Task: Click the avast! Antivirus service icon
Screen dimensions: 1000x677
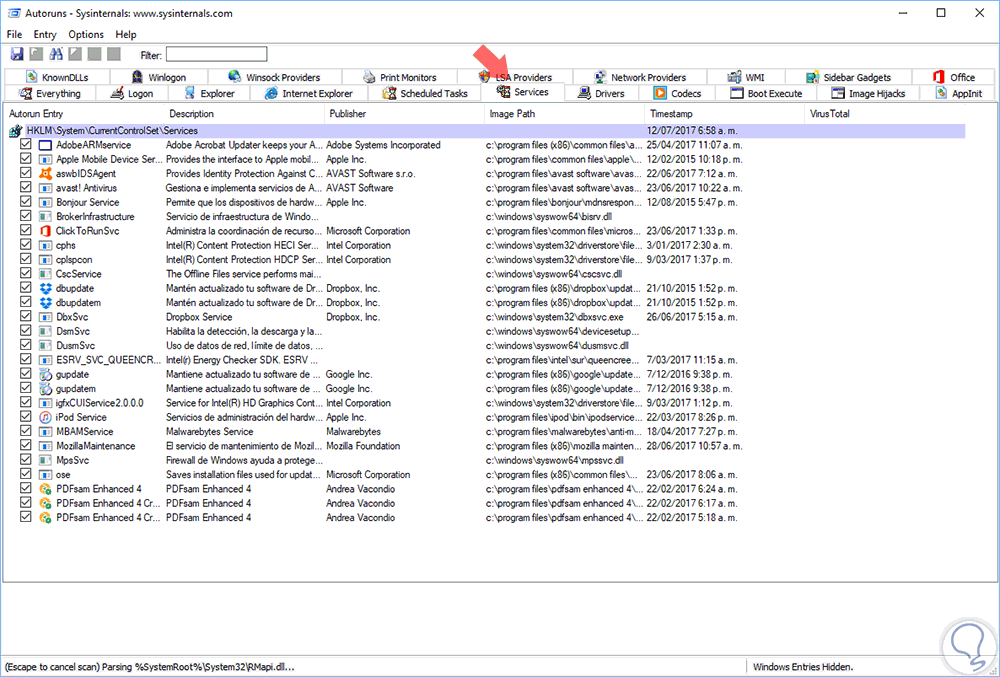Action: 45,188
